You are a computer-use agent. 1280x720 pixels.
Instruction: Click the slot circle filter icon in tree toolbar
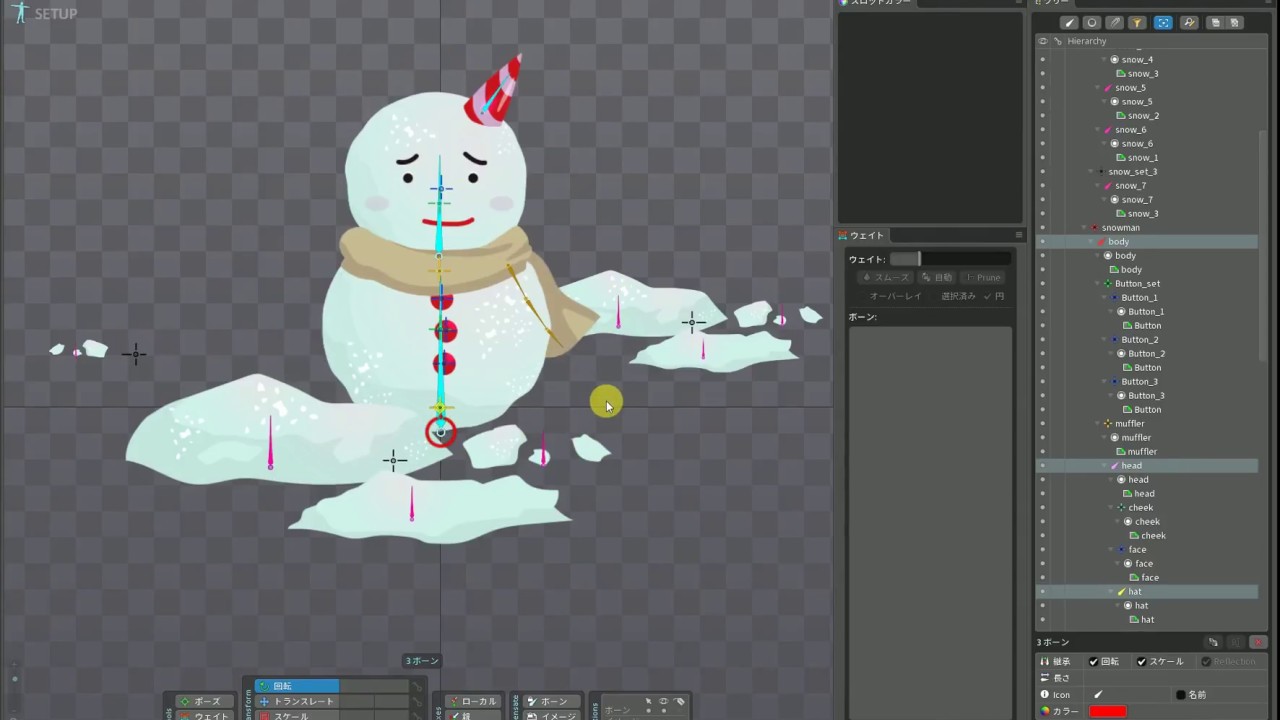tap(1092, 23)
